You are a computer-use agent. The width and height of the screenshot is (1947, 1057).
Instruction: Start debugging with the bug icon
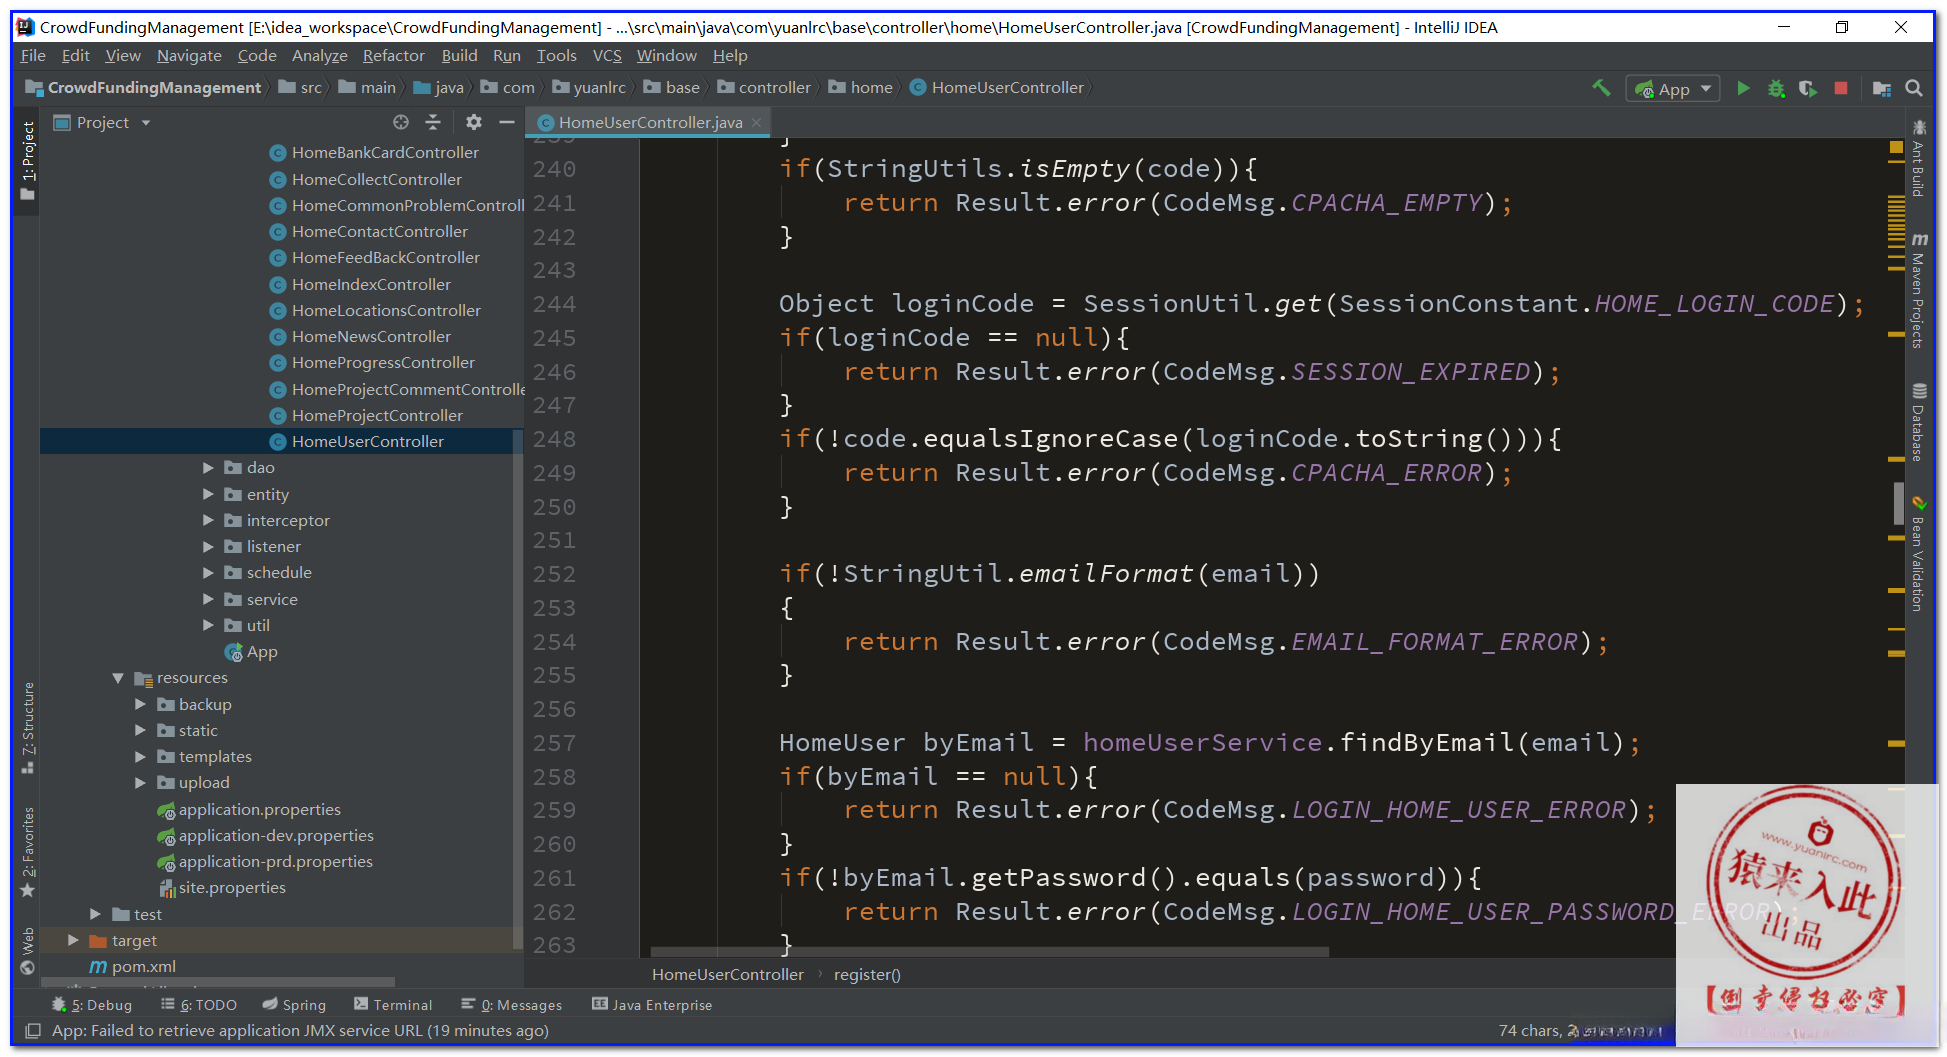pyautogui.click(x=1776, y=88)
